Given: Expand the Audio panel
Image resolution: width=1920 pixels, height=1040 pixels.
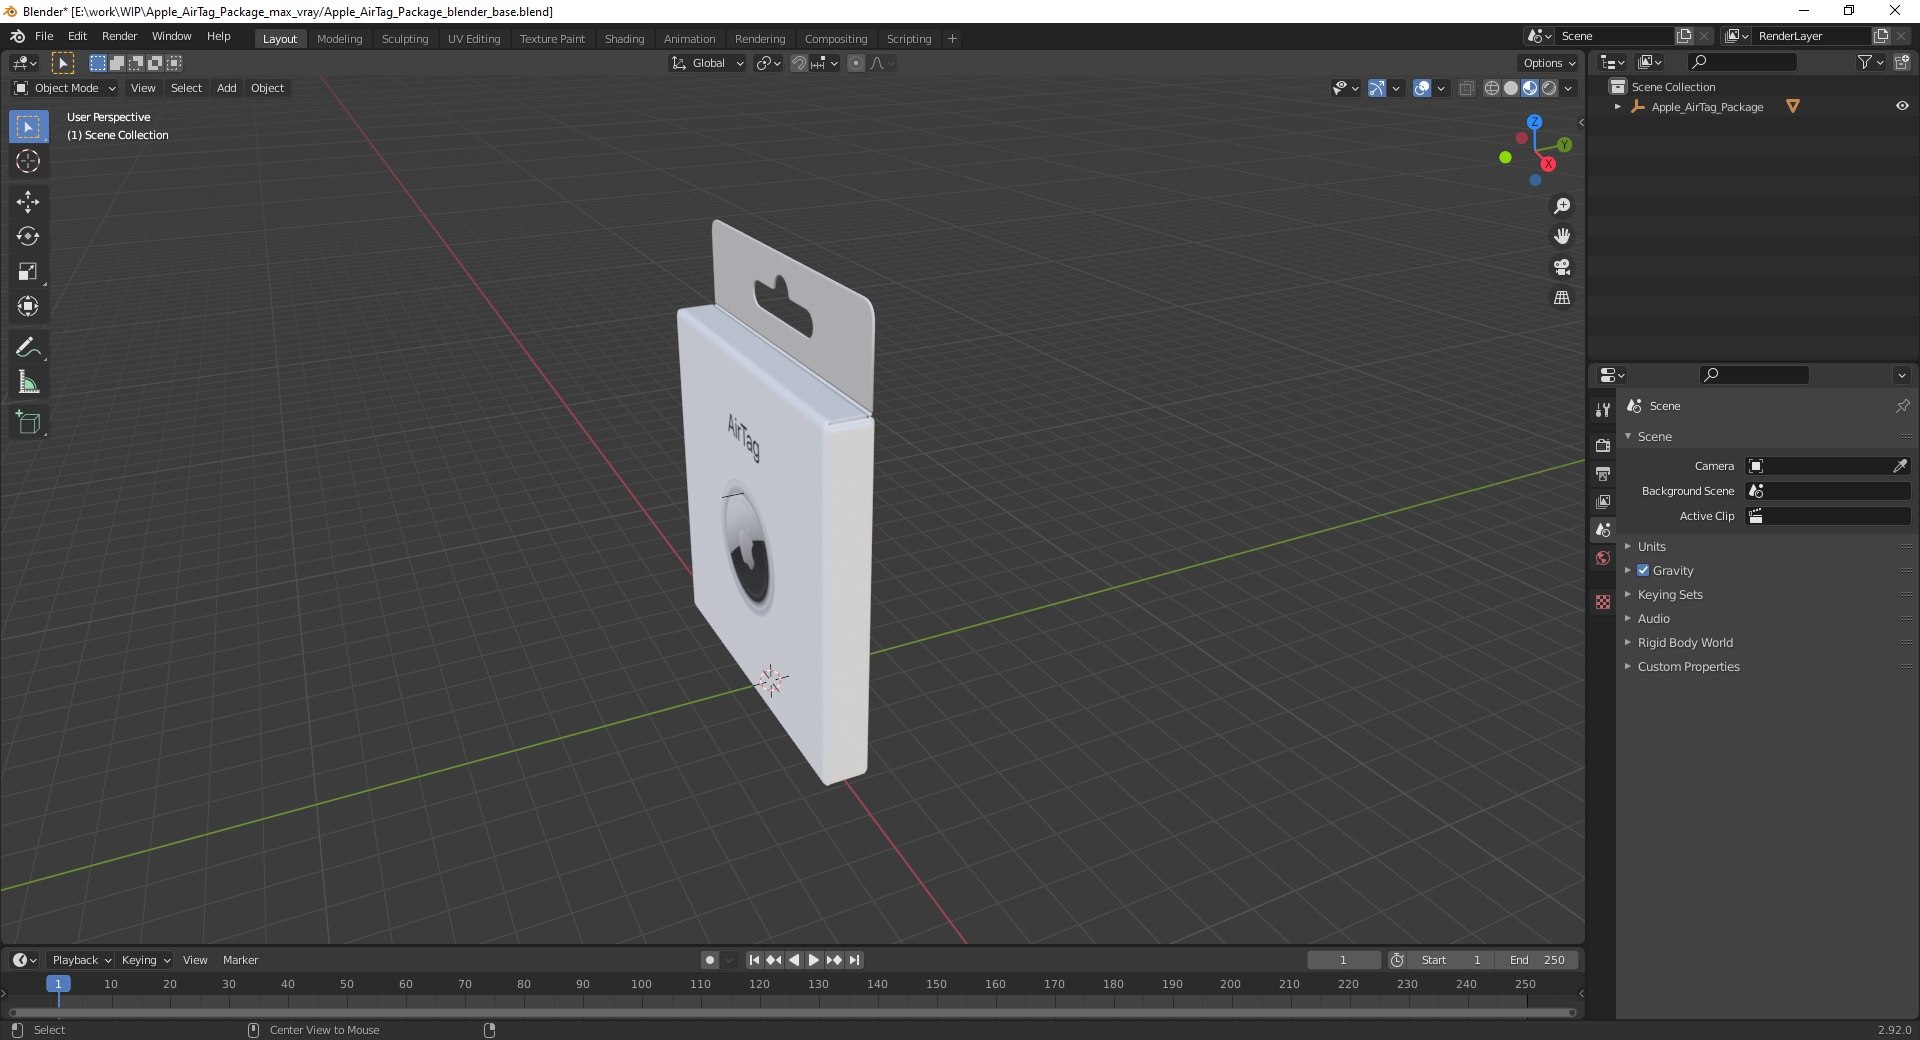Looking at the screenshot, I should [x=1653, y=618].
